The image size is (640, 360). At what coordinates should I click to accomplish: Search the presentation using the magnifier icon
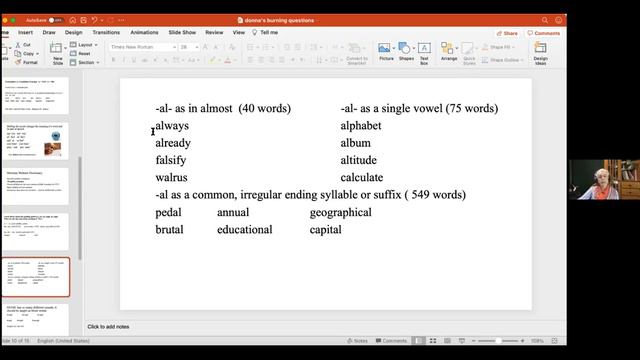(545, 20)
